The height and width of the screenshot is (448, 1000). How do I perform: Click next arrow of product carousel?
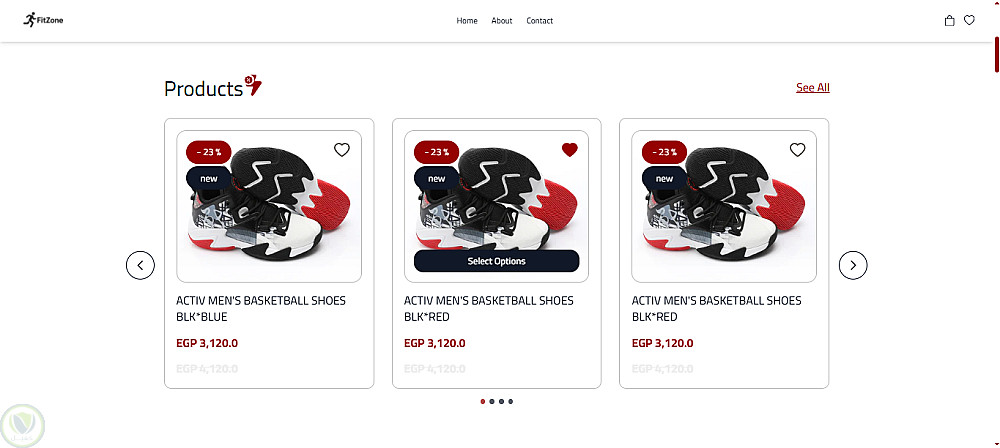853,265
